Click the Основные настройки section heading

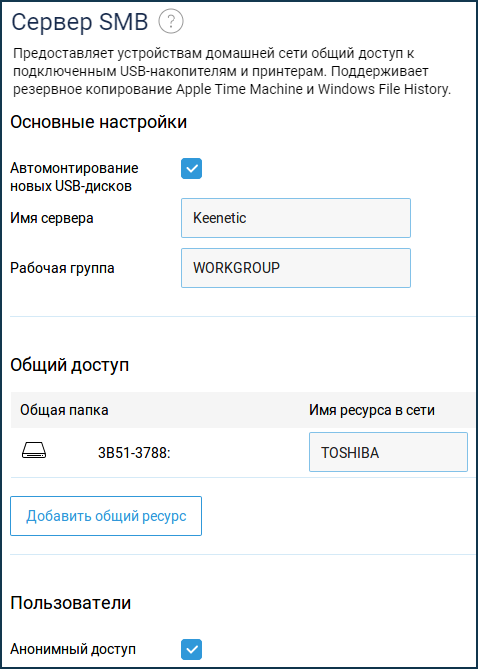pos(99,122)
